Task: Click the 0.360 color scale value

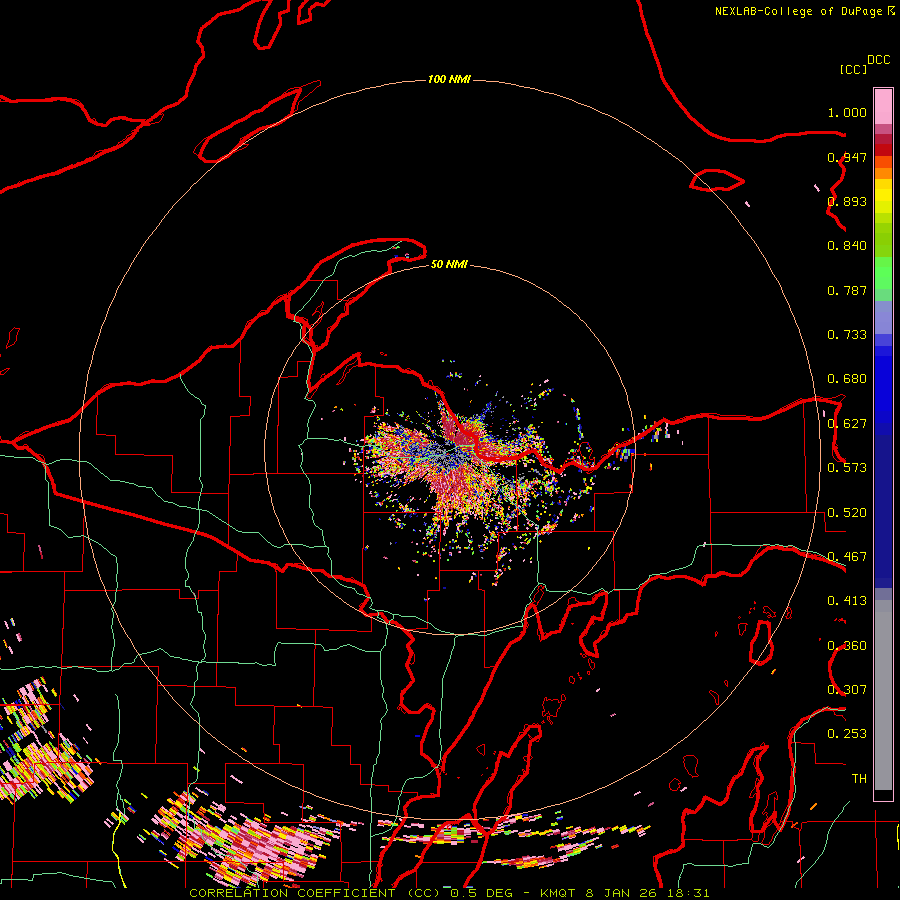Action: [x=847, y=646]
